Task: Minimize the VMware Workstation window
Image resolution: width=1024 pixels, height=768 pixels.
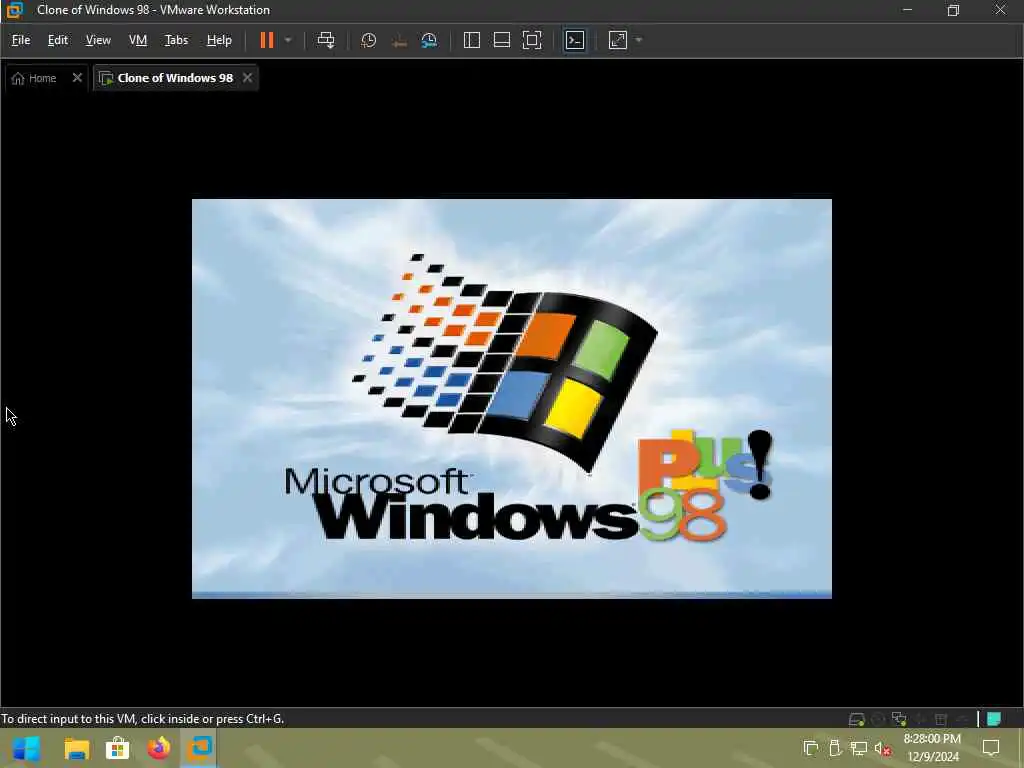Action: pos(907,10)
